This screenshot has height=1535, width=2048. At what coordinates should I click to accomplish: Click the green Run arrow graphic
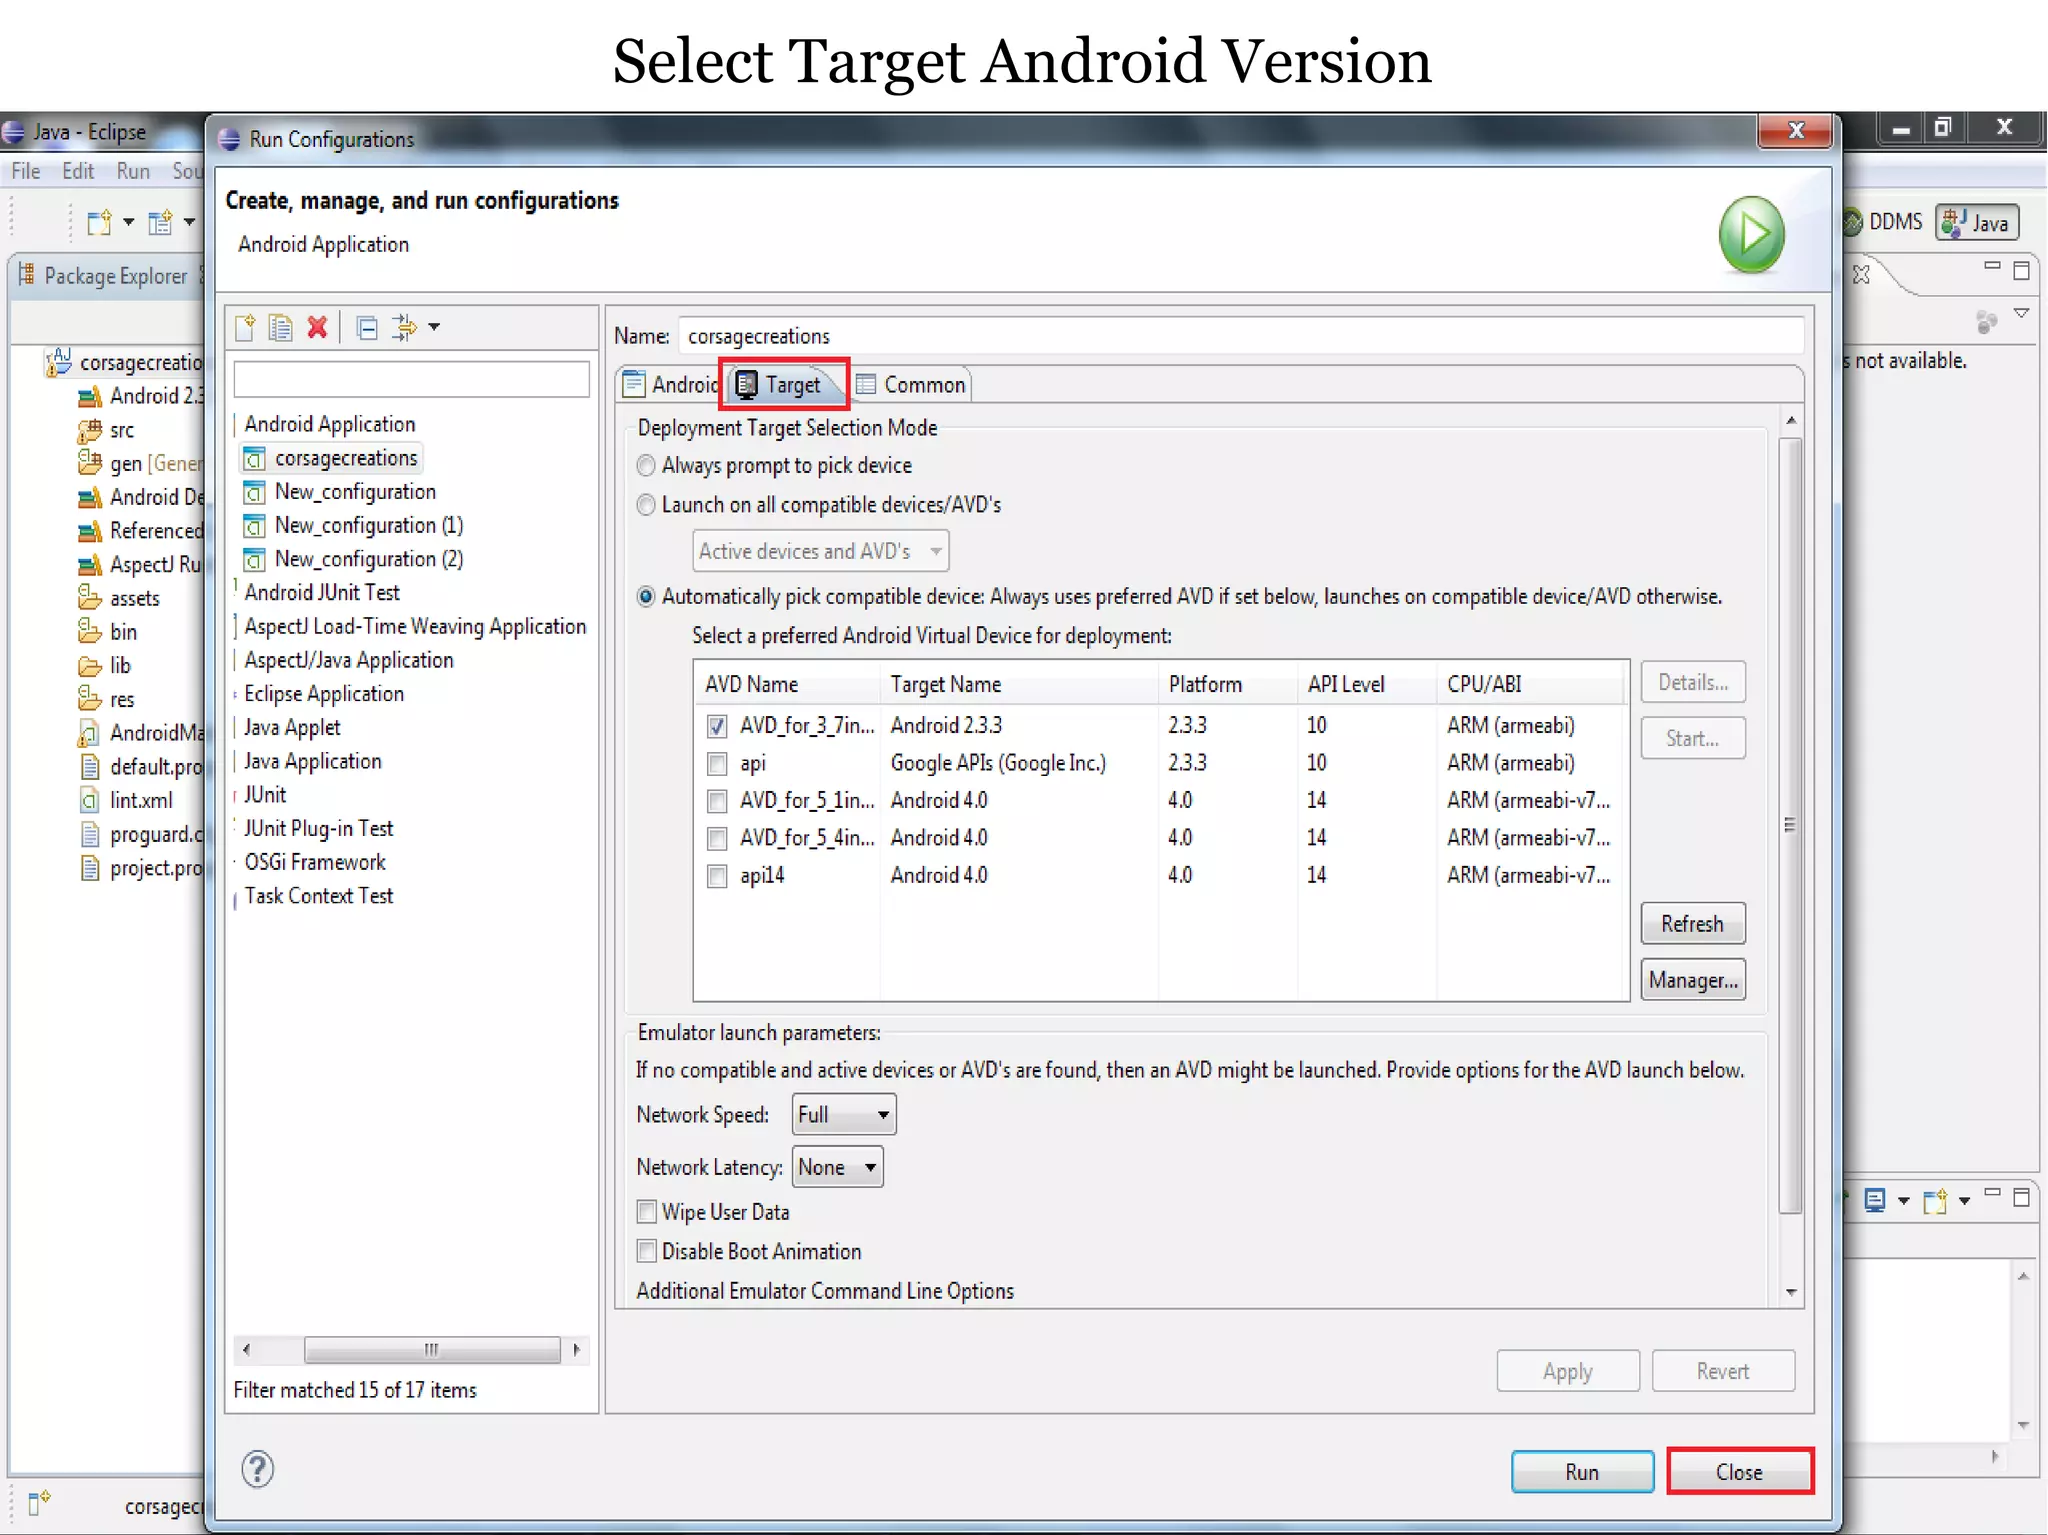pyautogui.click(x=1752, y=235)
